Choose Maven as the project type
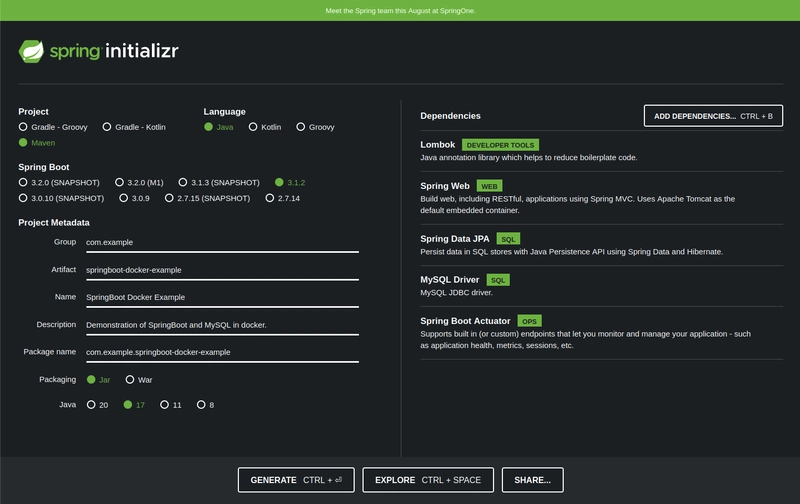Image resolution: width=800 pixels, height=504 pixels. click(37, 143)
